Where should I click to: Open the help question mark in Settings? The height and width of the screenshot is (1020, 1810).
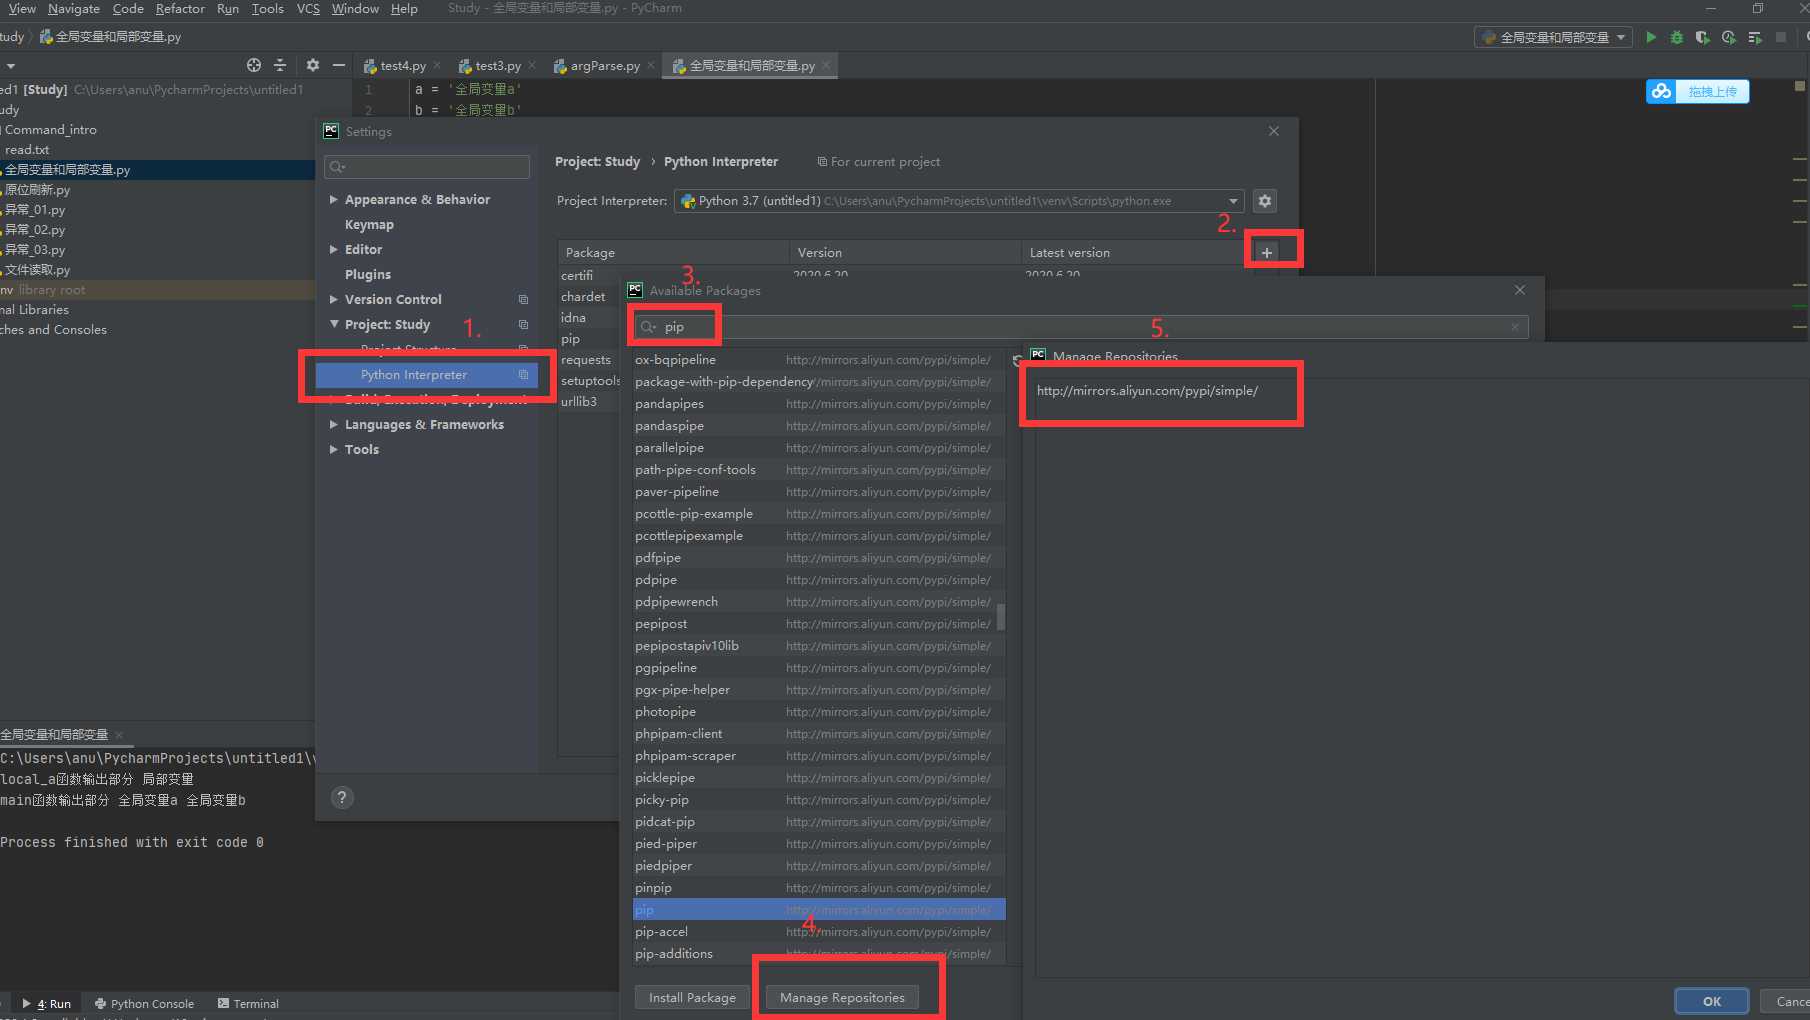[x=342, y=797]
